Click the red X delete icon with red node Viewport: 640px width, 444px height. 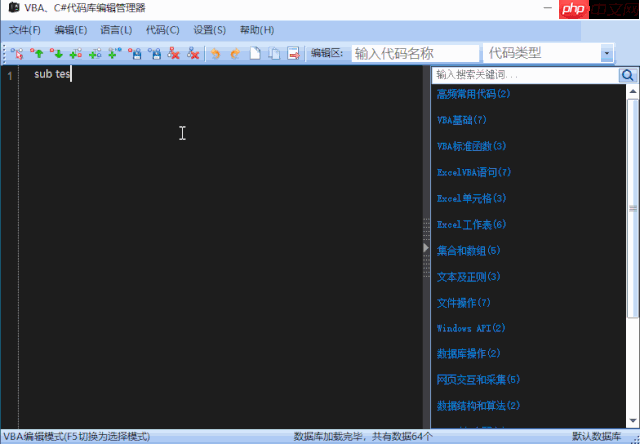pos(174,53)
